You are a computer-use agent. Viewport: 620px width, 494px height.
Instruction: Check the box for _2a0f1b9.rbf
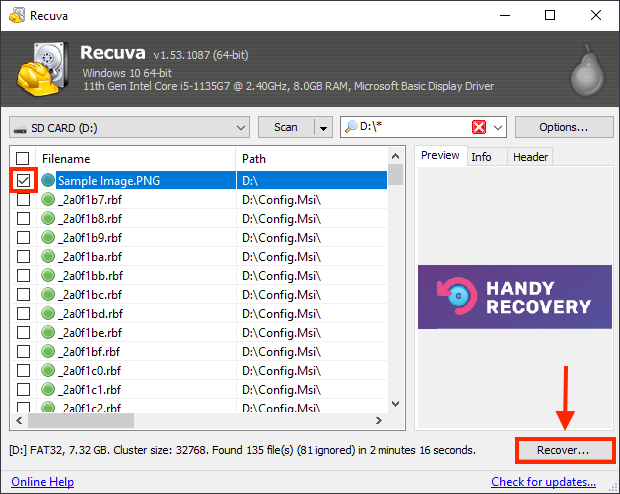click(x=23, y=237)
